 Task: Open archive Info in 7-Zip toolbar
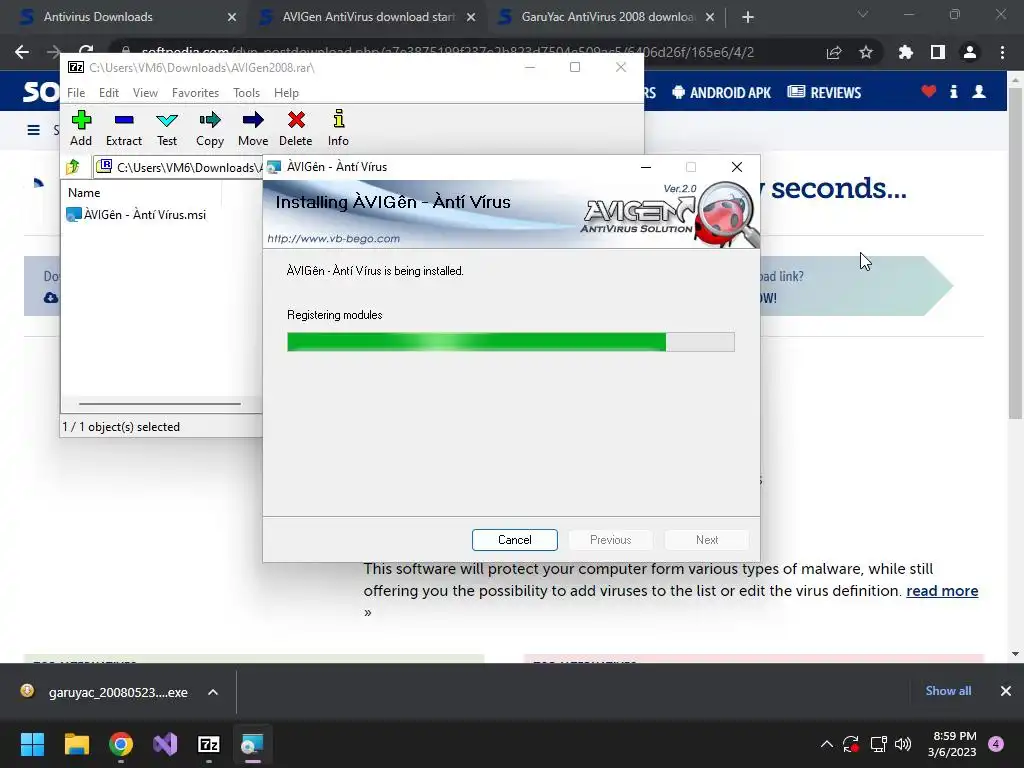coord(338,129)
